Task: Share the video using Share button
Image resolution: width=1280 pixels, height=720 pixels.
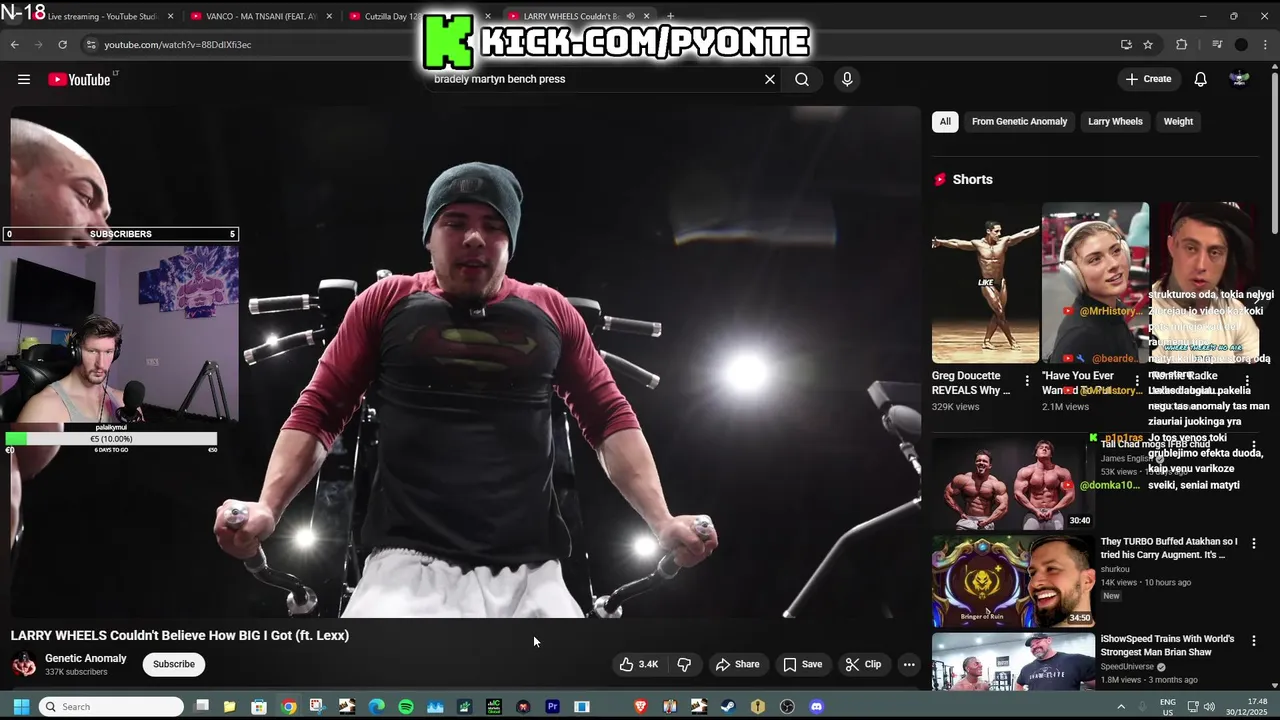Action: click(737, 664)
